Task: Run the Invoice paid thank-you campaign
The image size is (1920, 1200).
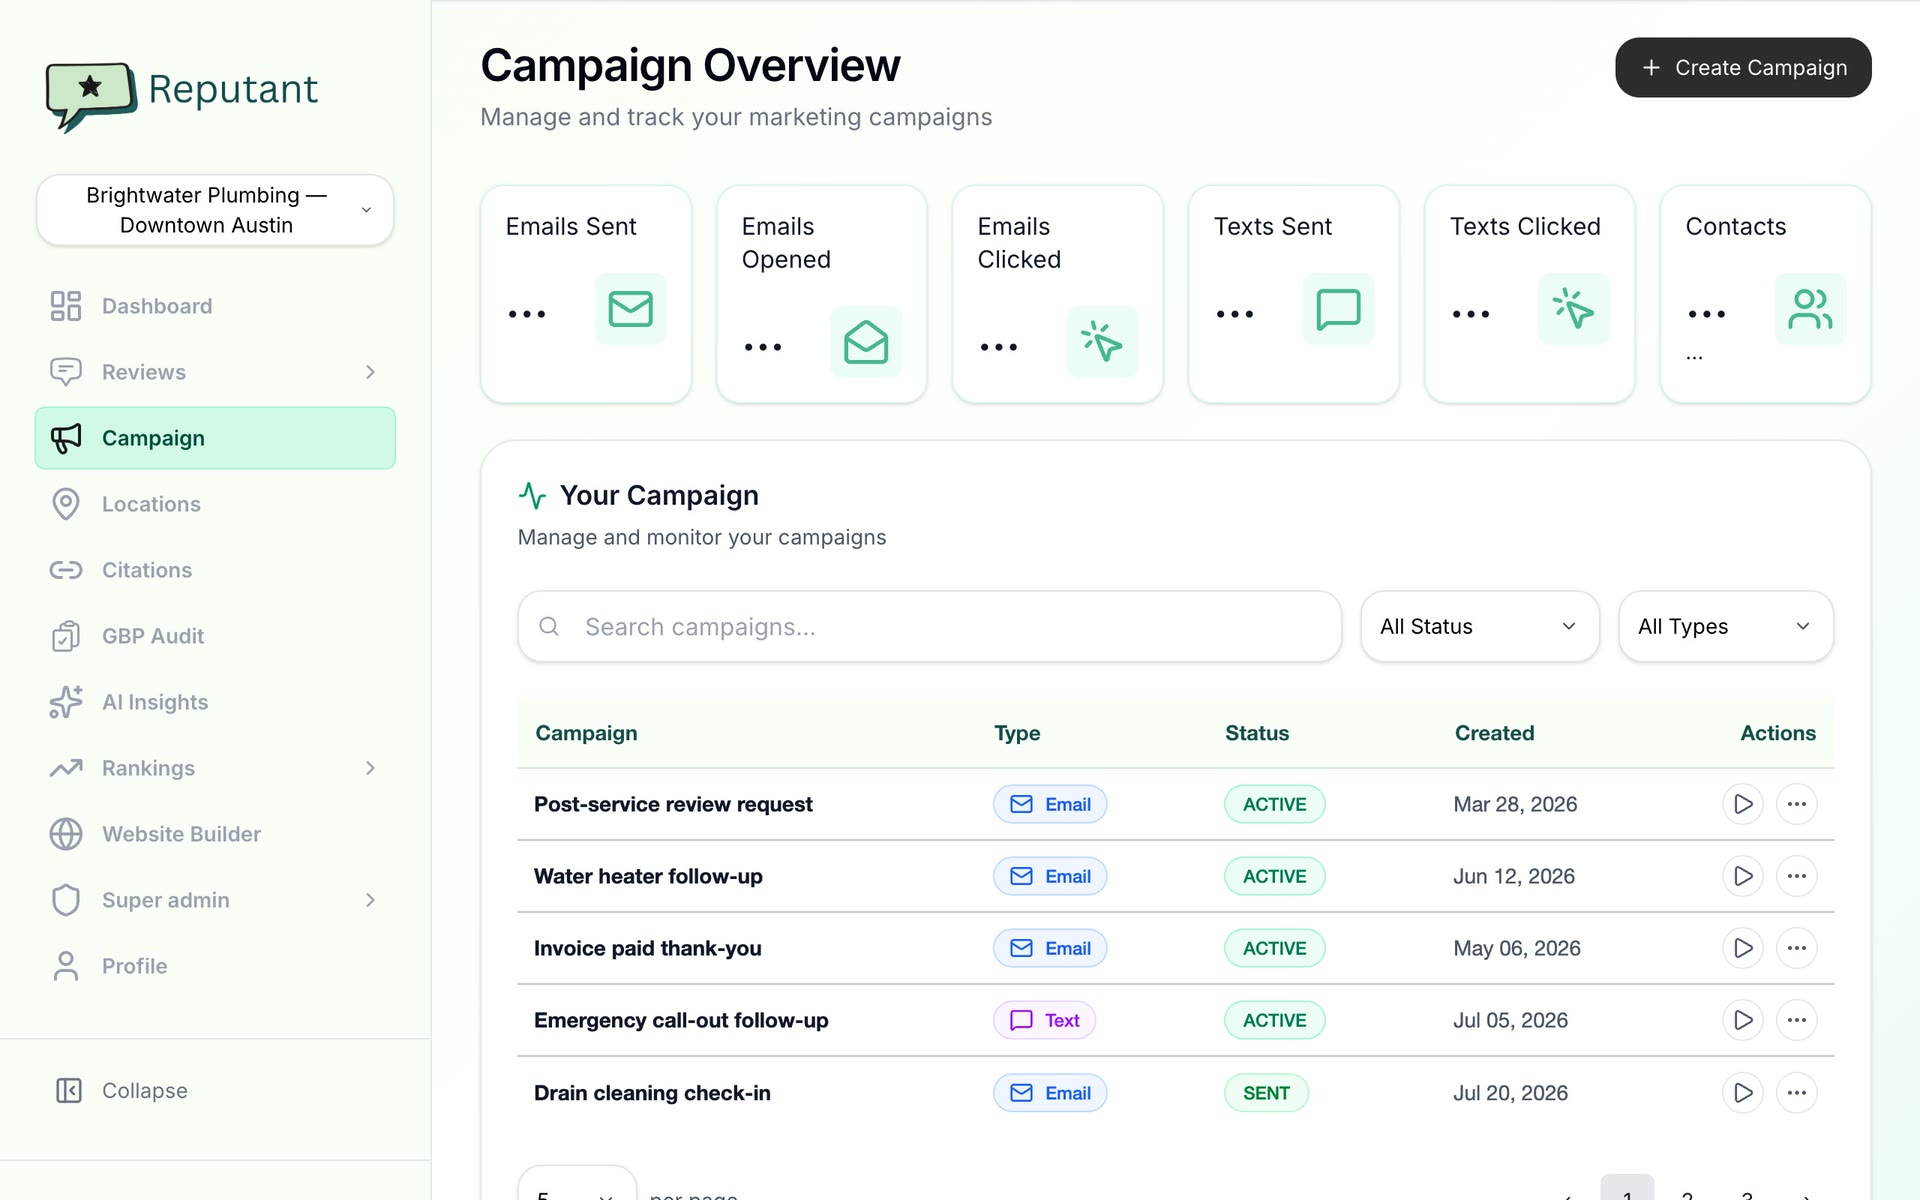Action: click(1743, 948)
